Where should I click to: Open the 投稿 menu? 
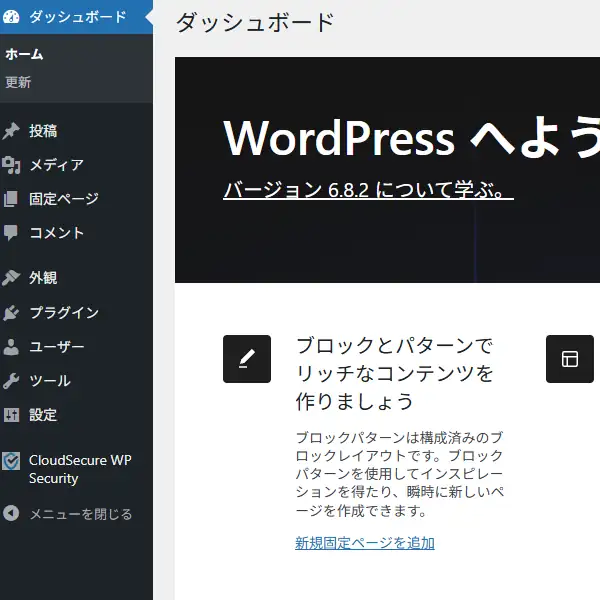pos(77,131)
